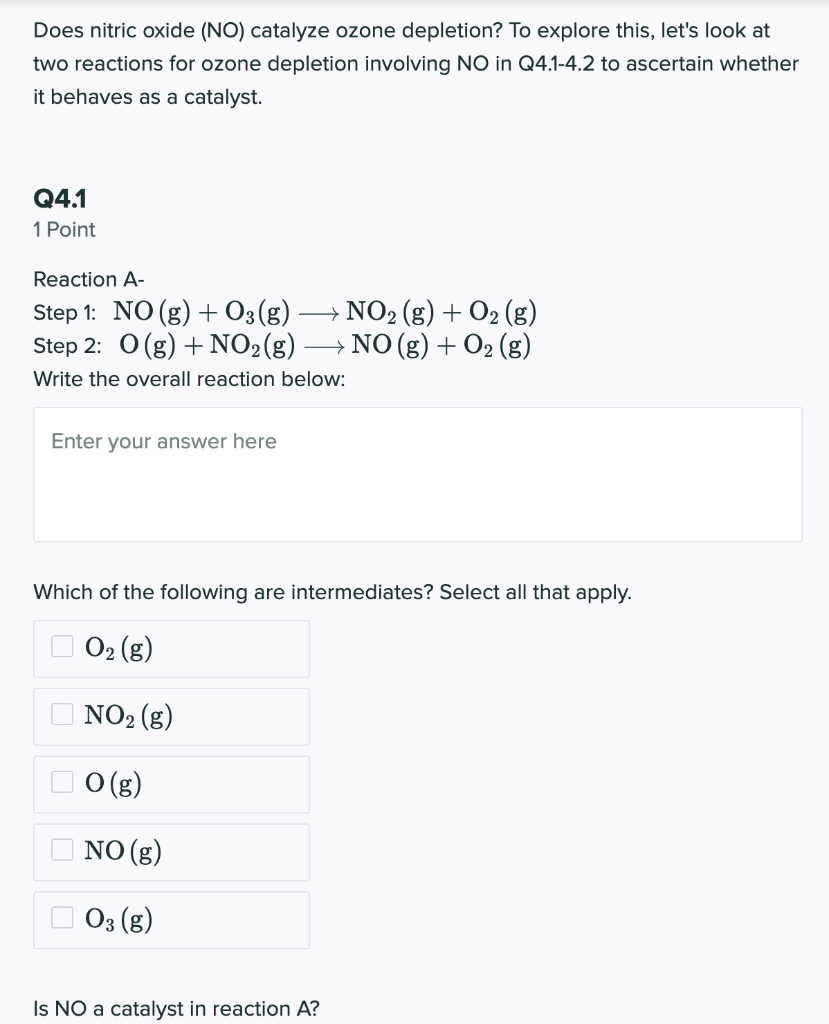The height and width of the screenshot is (1024, 829).
Task: Click the NO₂ (g) option label
Action: pyautogui.click(x=128, y=716)
